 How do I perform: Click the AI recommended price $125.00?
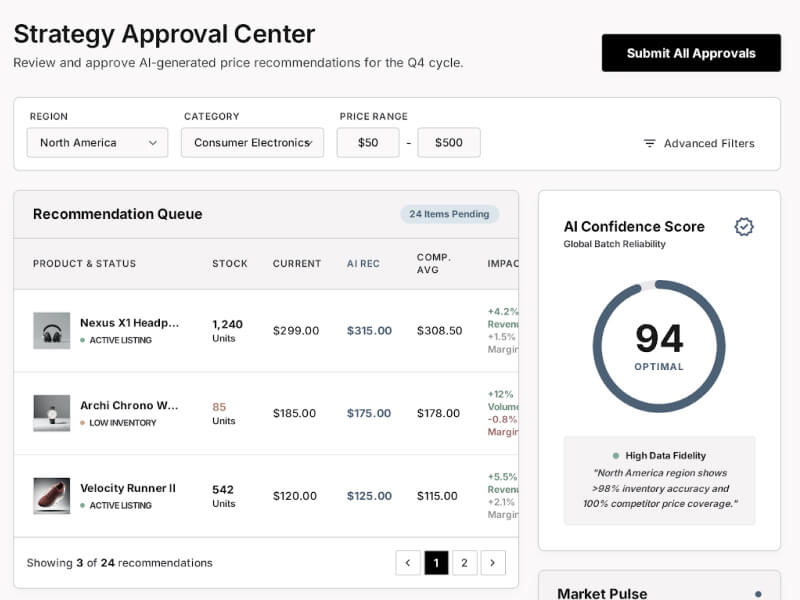pos(369,496)
